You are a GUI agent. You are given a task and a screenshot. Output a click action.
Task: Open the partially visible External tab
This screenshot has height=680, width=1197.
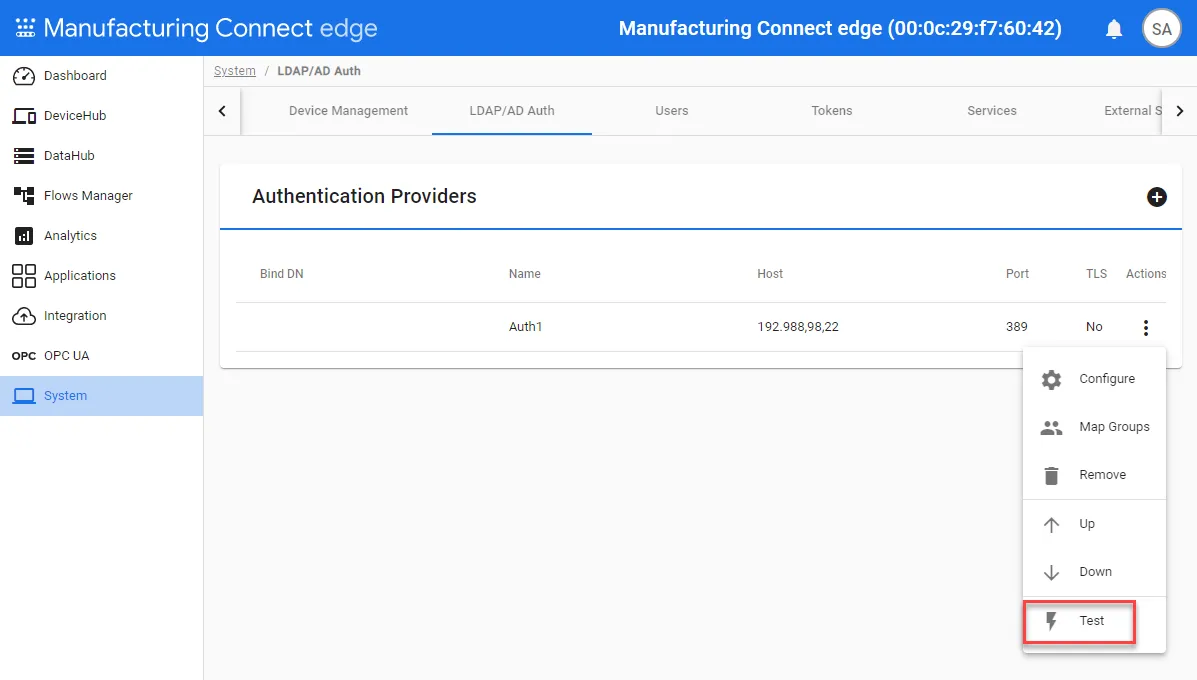click(x=1132, y=111)
